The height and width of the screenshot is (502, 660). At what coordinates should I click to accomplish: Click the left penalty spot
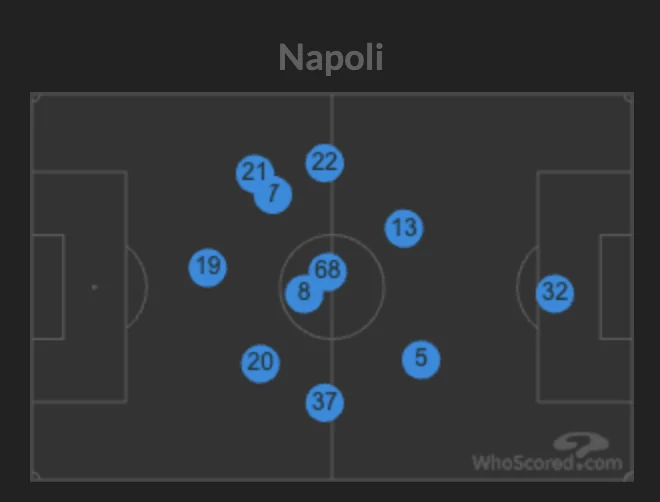[x=95, y=287]
